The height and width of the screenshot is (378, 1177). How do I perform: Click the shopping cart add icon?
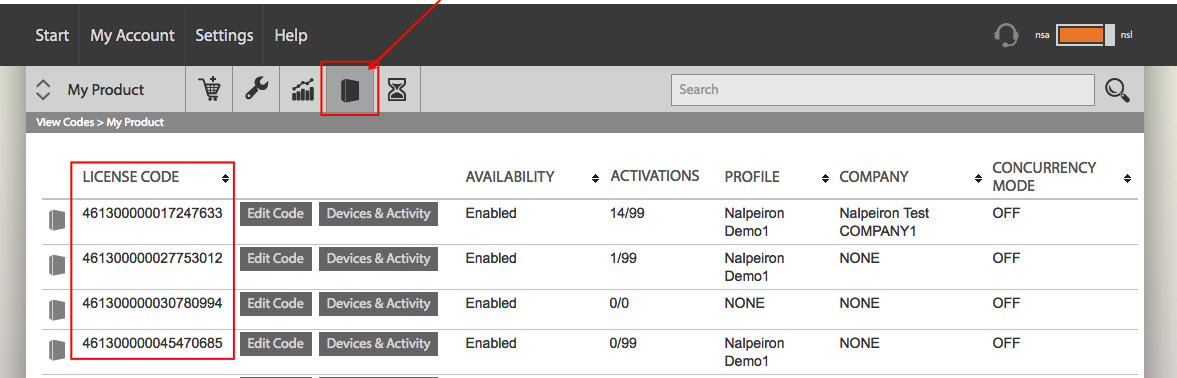[209, 89]
